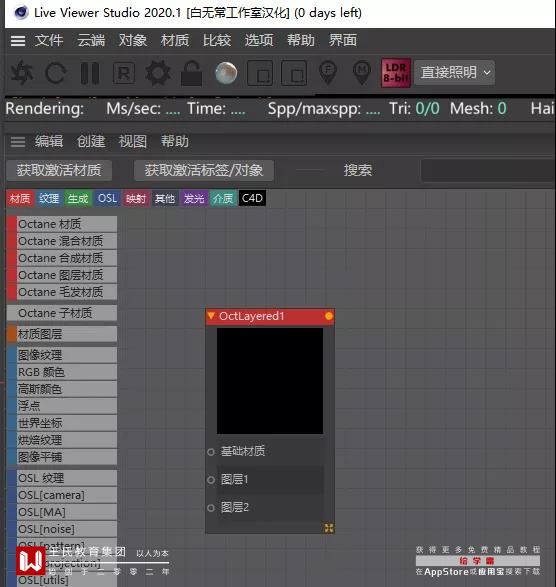Collapse OctLayered1 node with triangle
556x587 pixels.
click(211, 316)
